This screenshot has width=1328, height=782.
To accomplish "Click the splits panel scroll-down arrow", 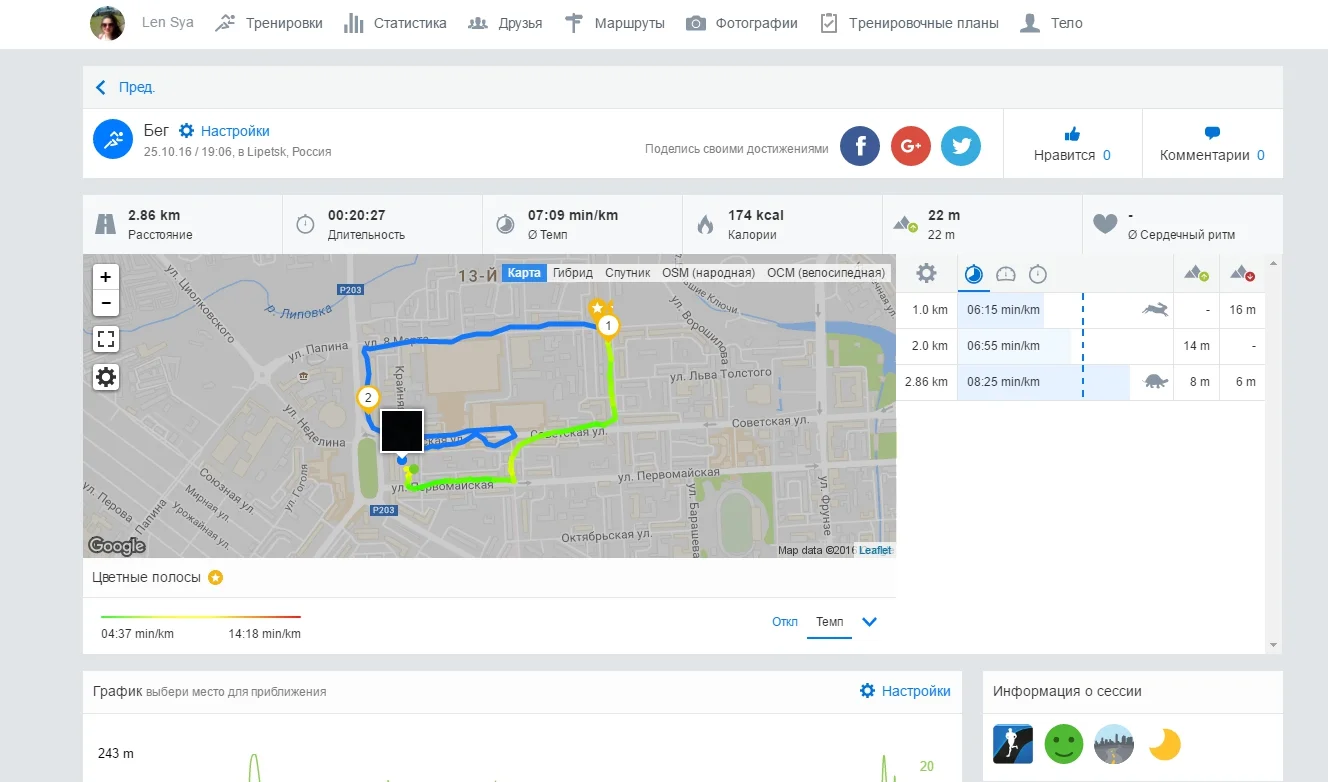I will click(x=1274, y=645).
